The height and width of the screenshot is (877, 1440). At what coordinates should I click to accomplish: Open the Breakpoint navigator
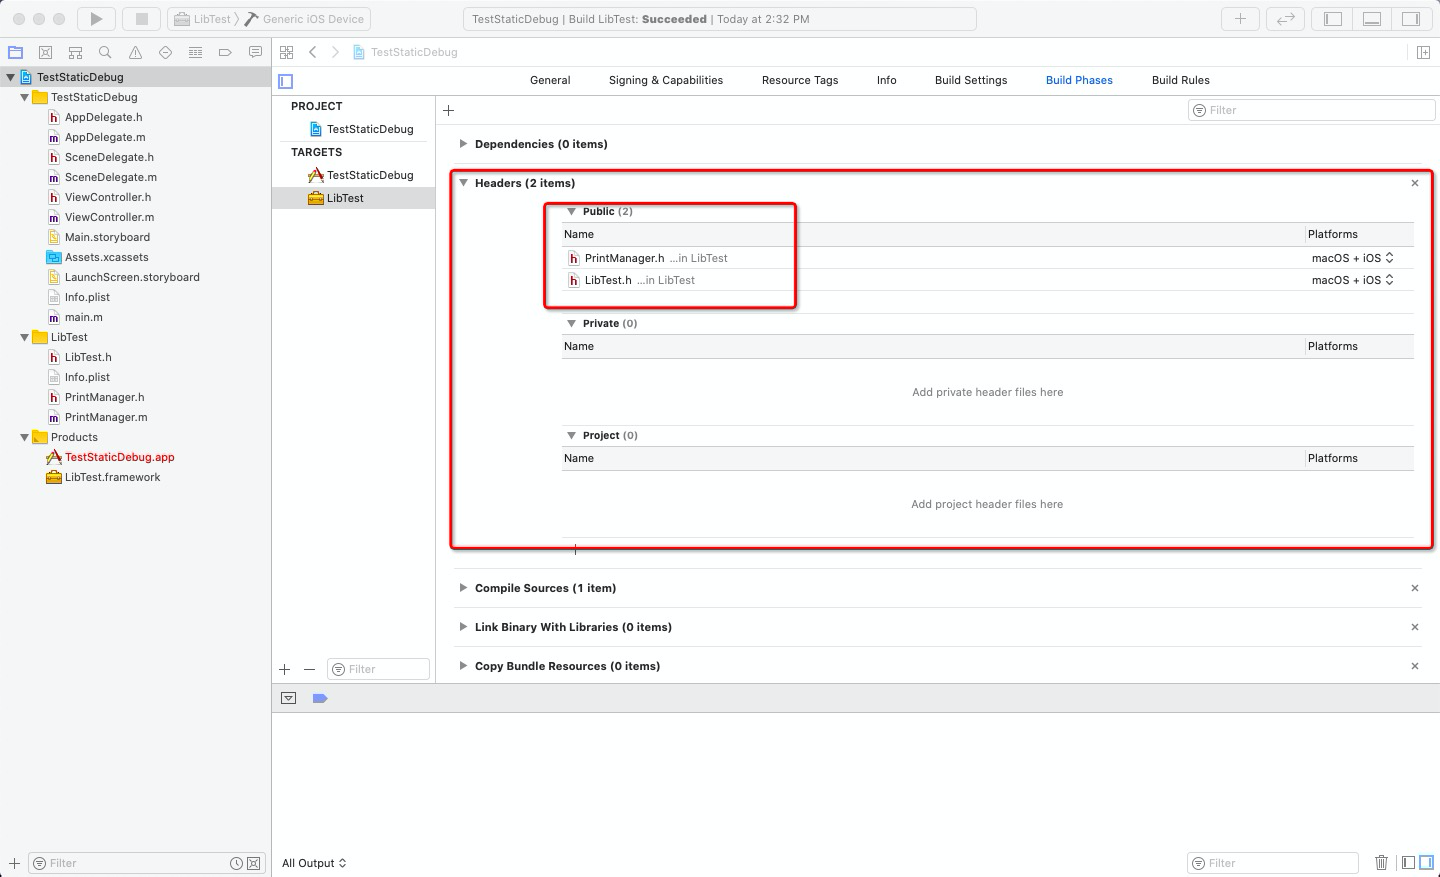225,52
